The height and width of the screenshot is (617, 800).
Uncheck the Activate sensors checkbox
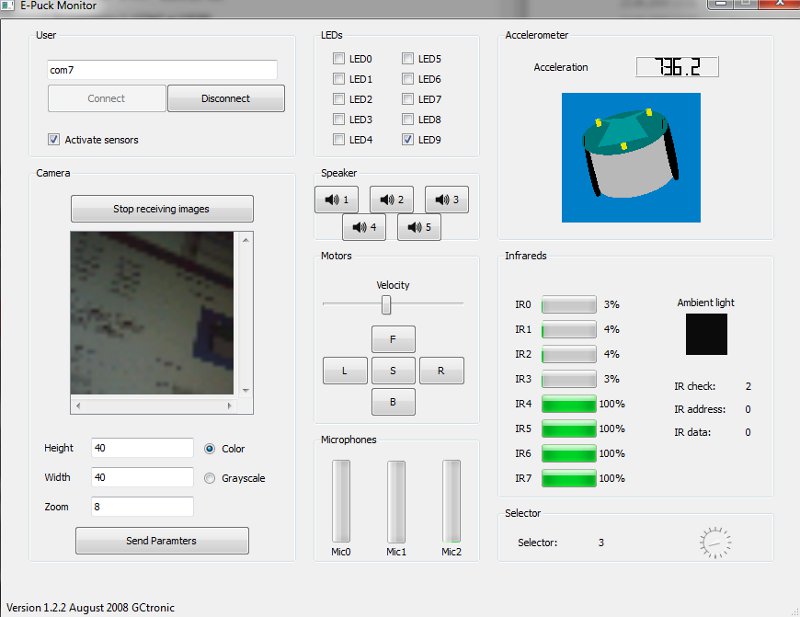pyautogui.click(x=54, y=140)
